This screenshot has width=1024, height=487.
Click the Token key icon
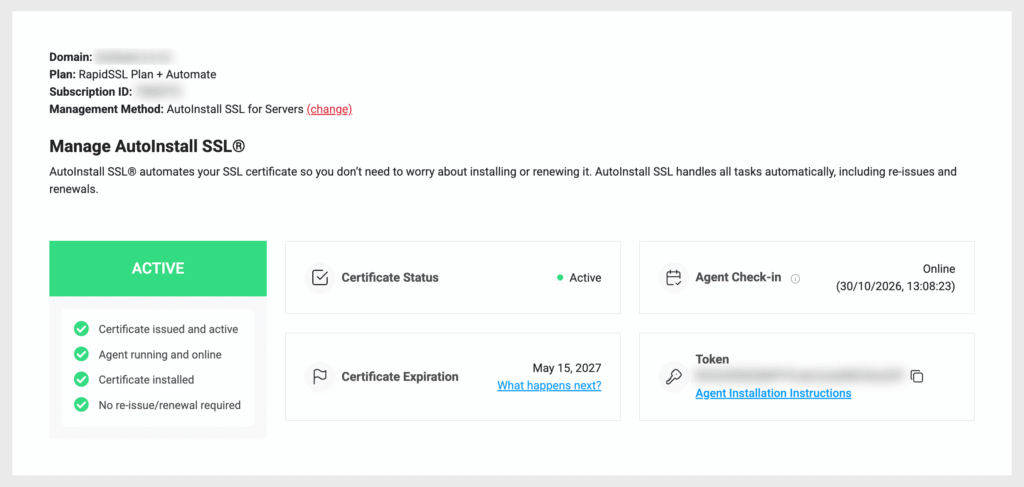(x=673, y=377)
